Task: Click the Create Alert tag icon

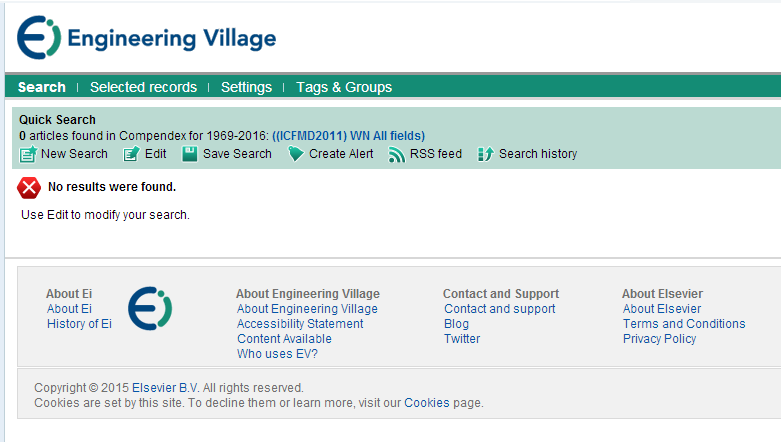Action: point(295,154)
